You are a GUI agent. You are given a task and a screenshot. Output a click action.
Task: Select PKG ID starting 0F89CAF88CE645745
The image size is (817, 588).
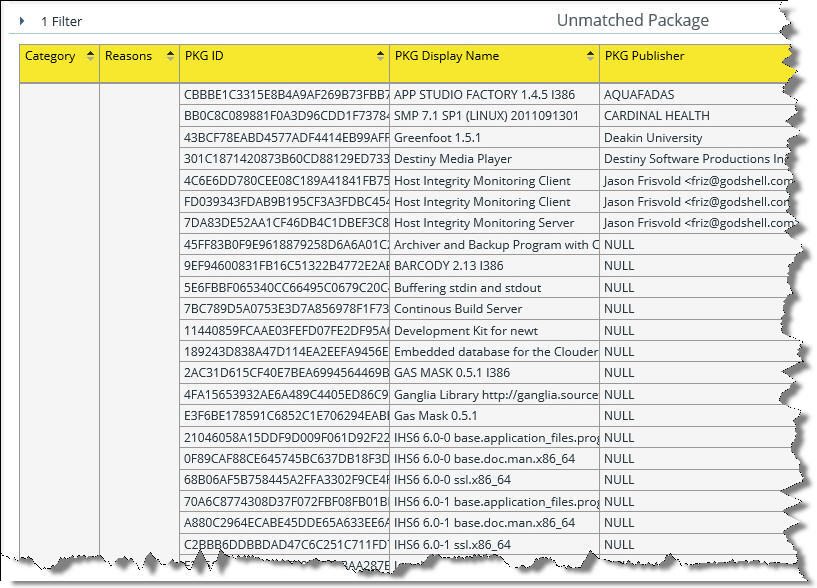284,459
